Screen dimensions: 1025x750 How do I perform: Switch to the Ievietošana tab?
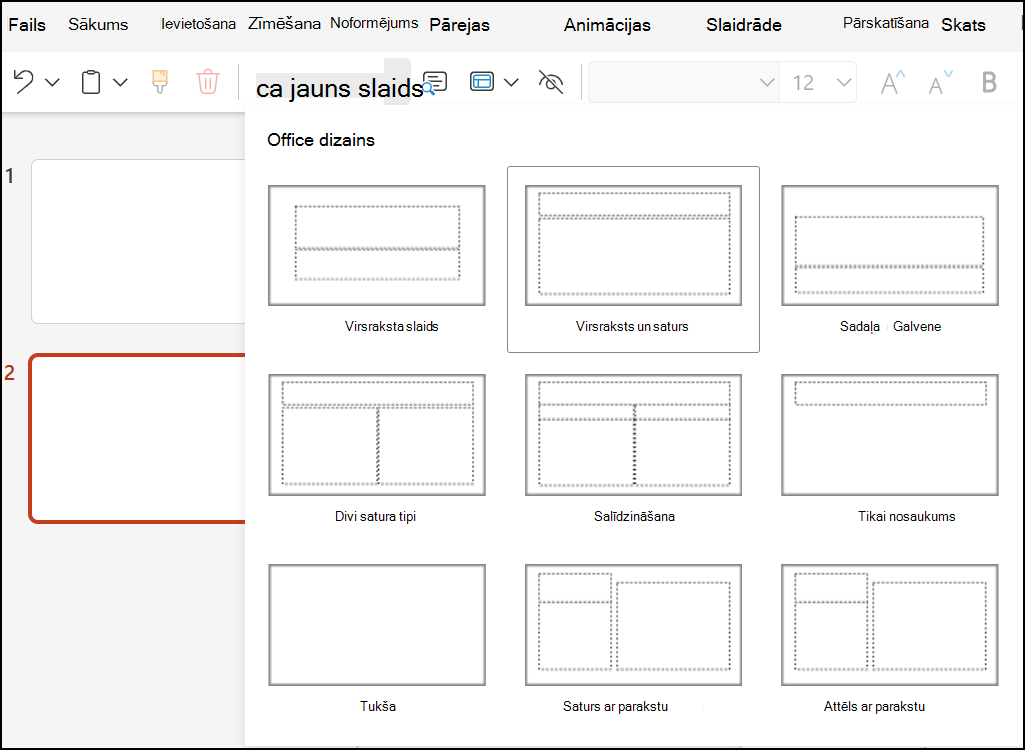pos(199,24)
